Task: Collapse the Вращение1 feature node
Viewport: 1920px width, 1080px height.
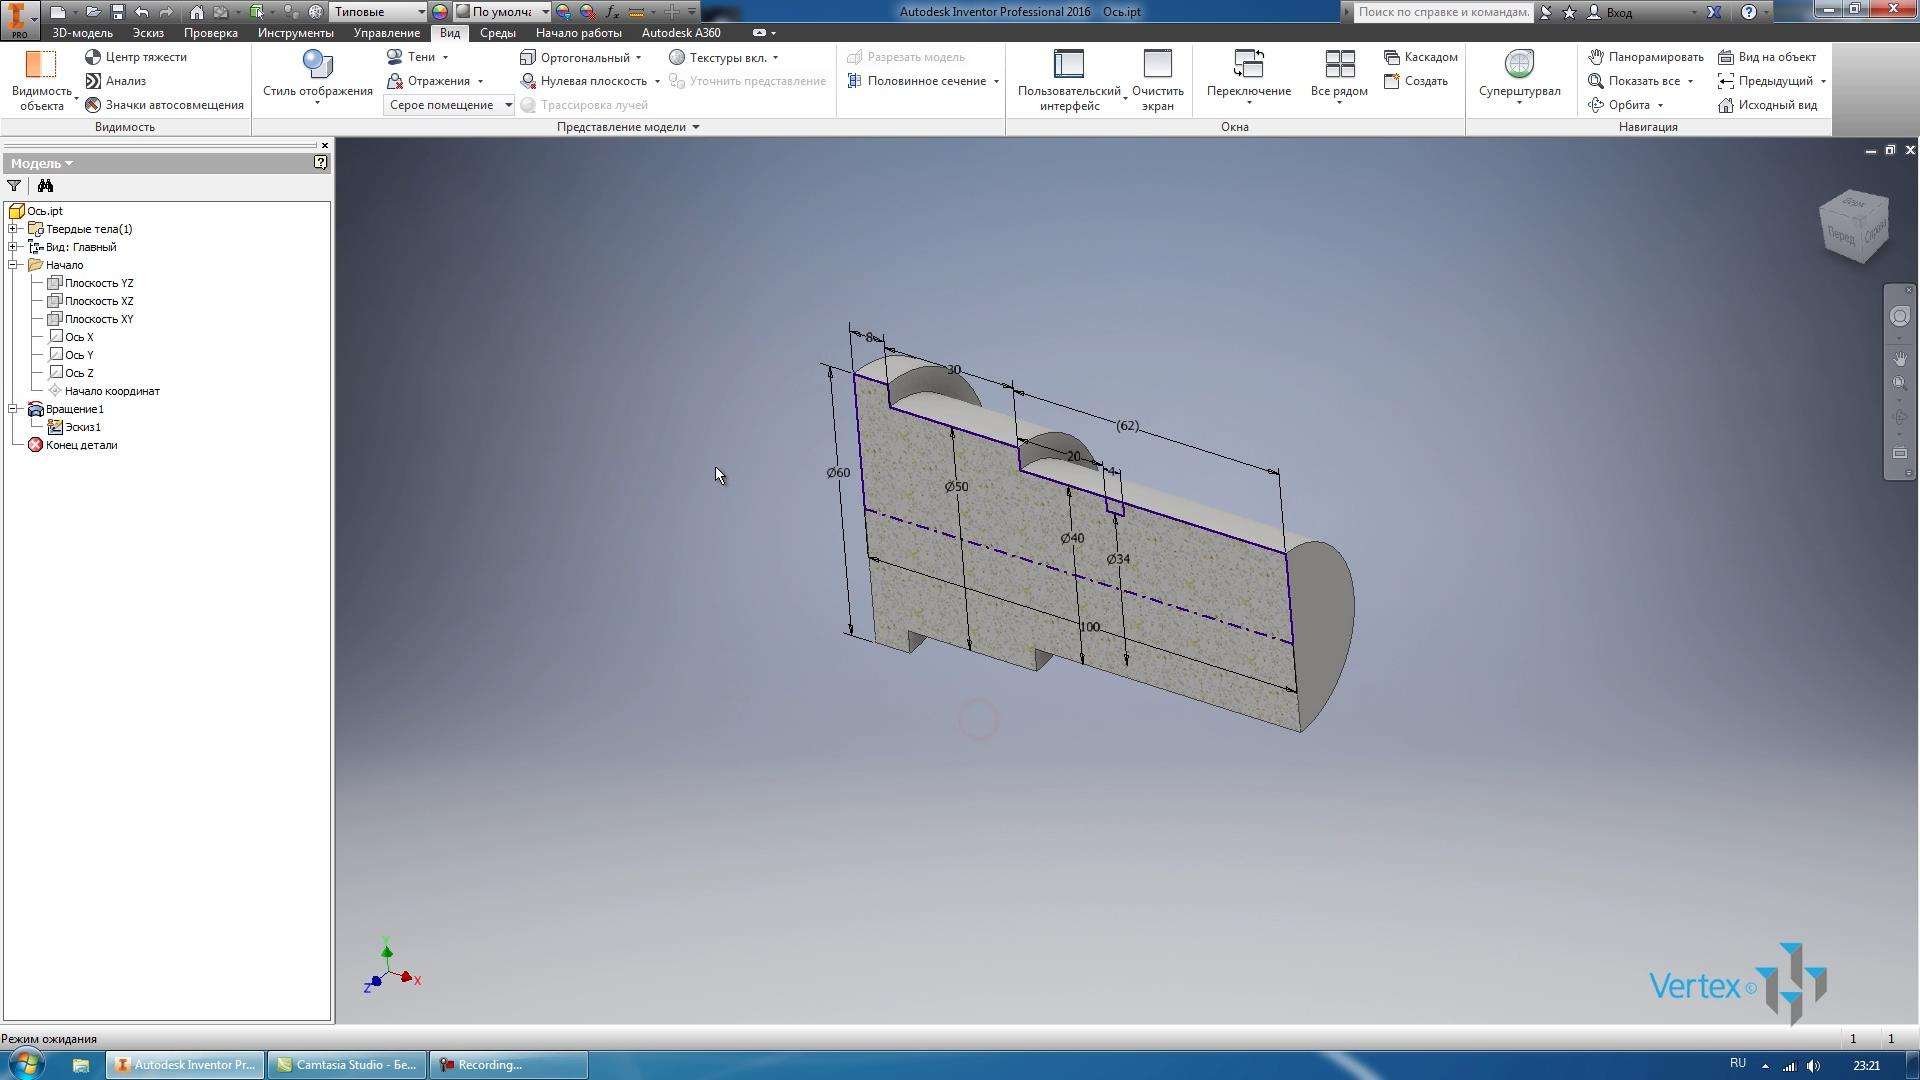Action: pos(14,409)
